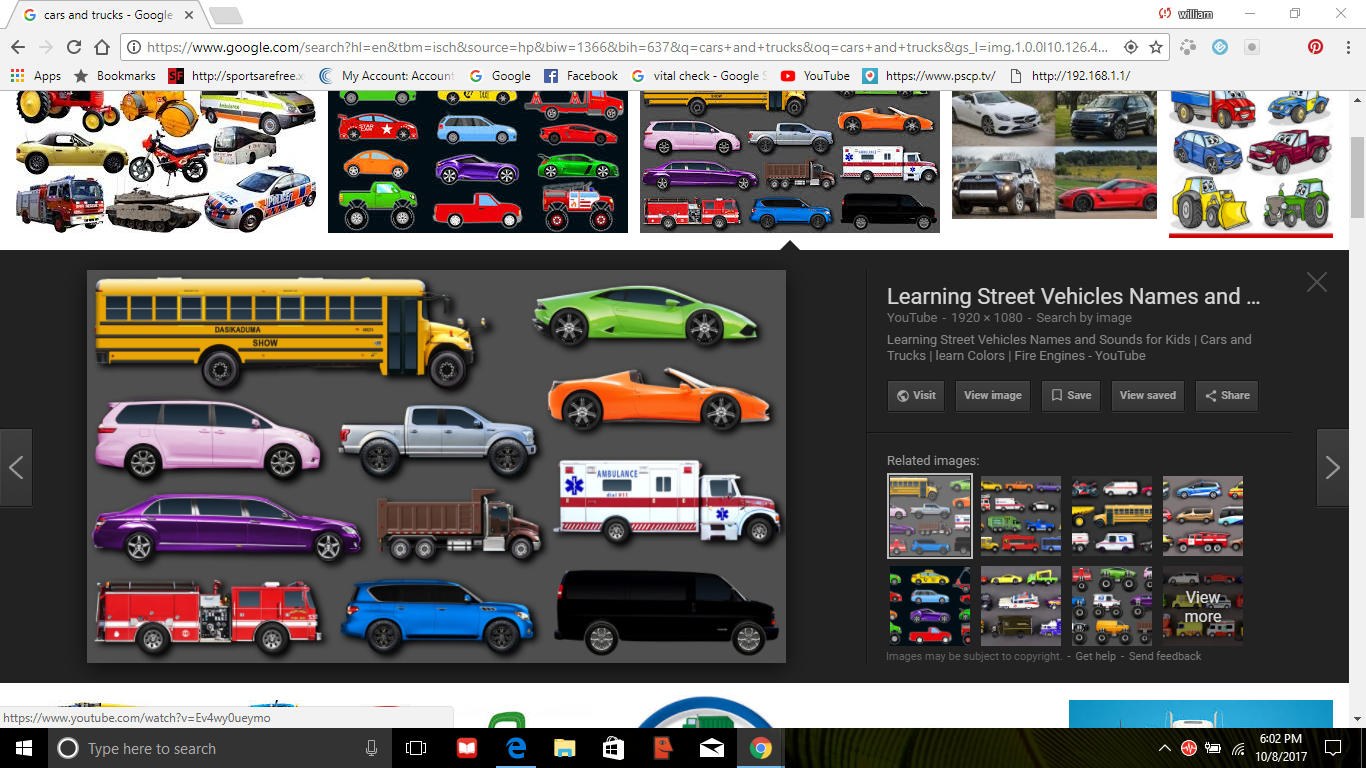The height and width of the screenshot is (768, 1366).
Task: Close the image preview panel
Action: coord(1317,282)
